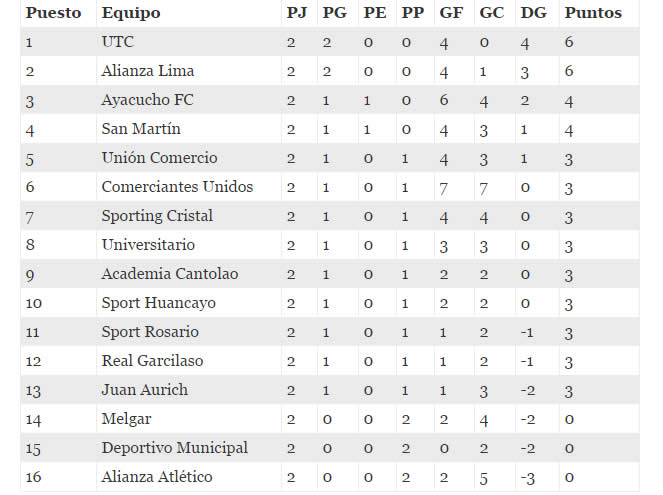The width and height of the screenshot is (663, 495).
Task: Click the Puntos column header
Action: coord(593,13)
